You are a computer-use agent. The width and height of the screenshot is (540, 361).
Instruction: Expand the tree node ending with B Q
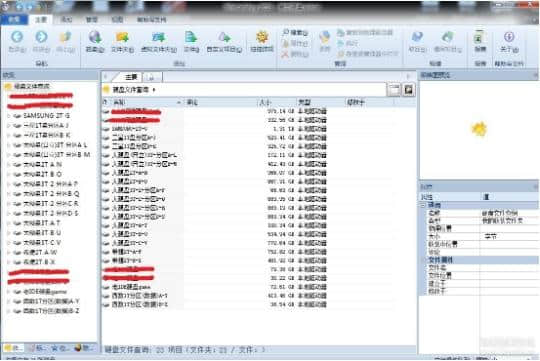(9, 194)
